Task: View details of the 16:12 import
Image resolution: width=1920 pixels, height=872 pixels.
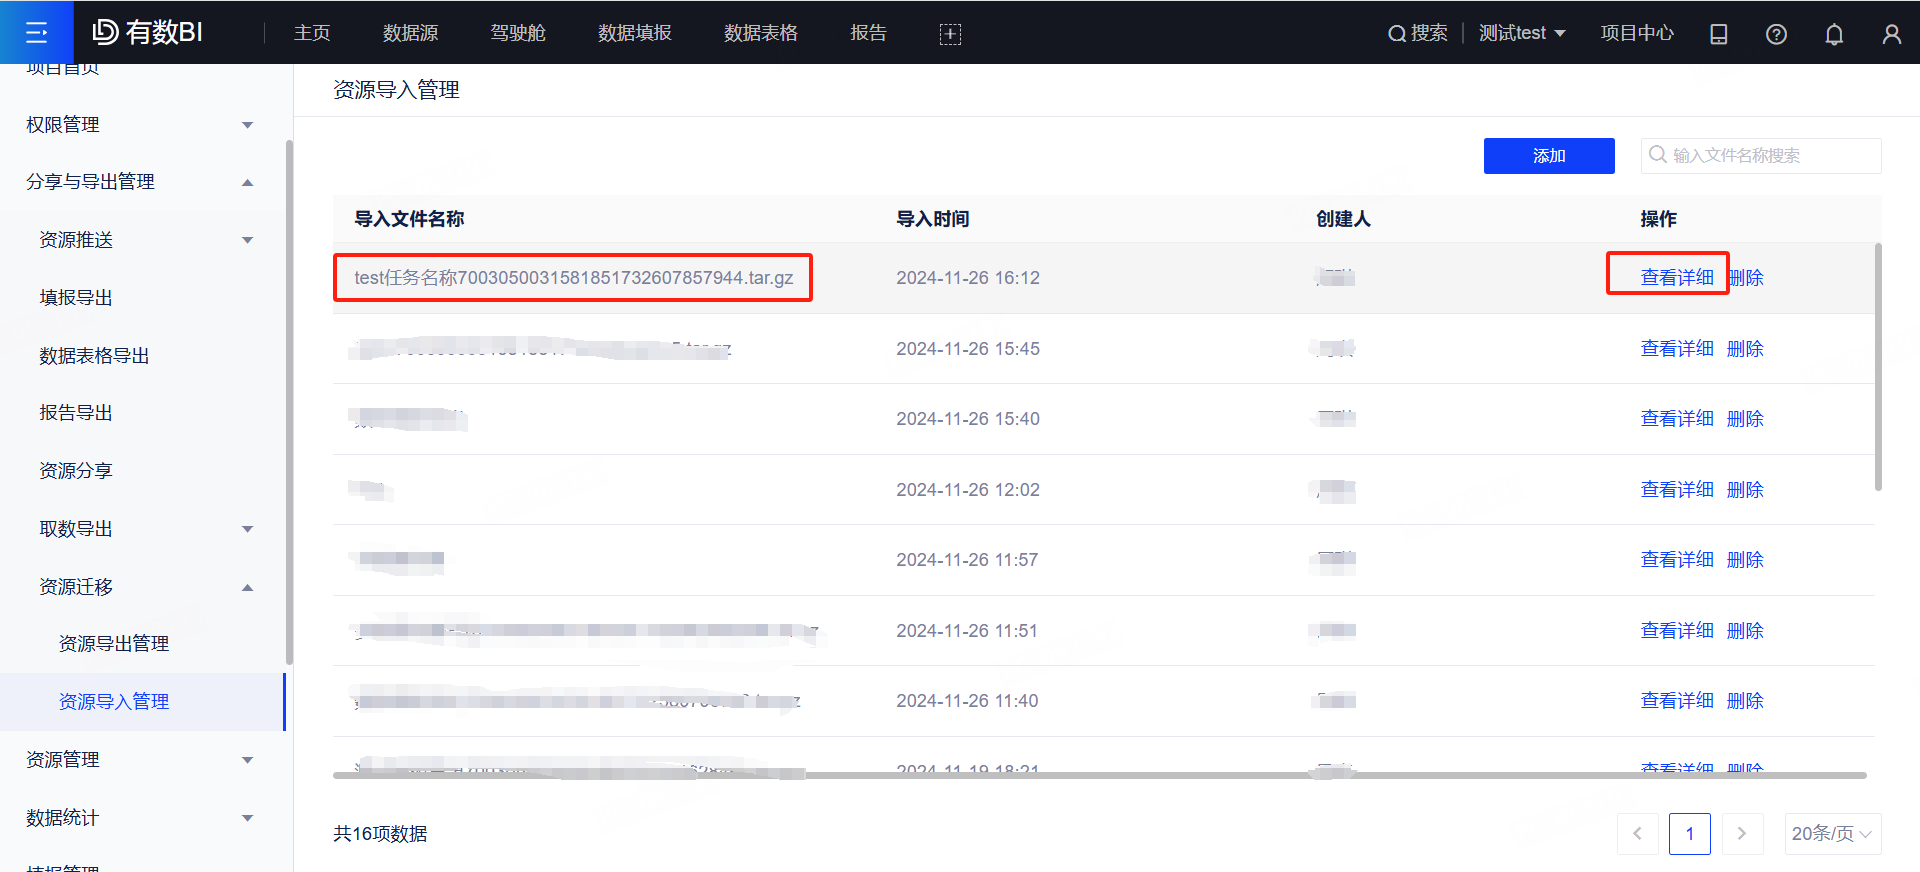Action: pyautogui.click(x=1676, y=278)
